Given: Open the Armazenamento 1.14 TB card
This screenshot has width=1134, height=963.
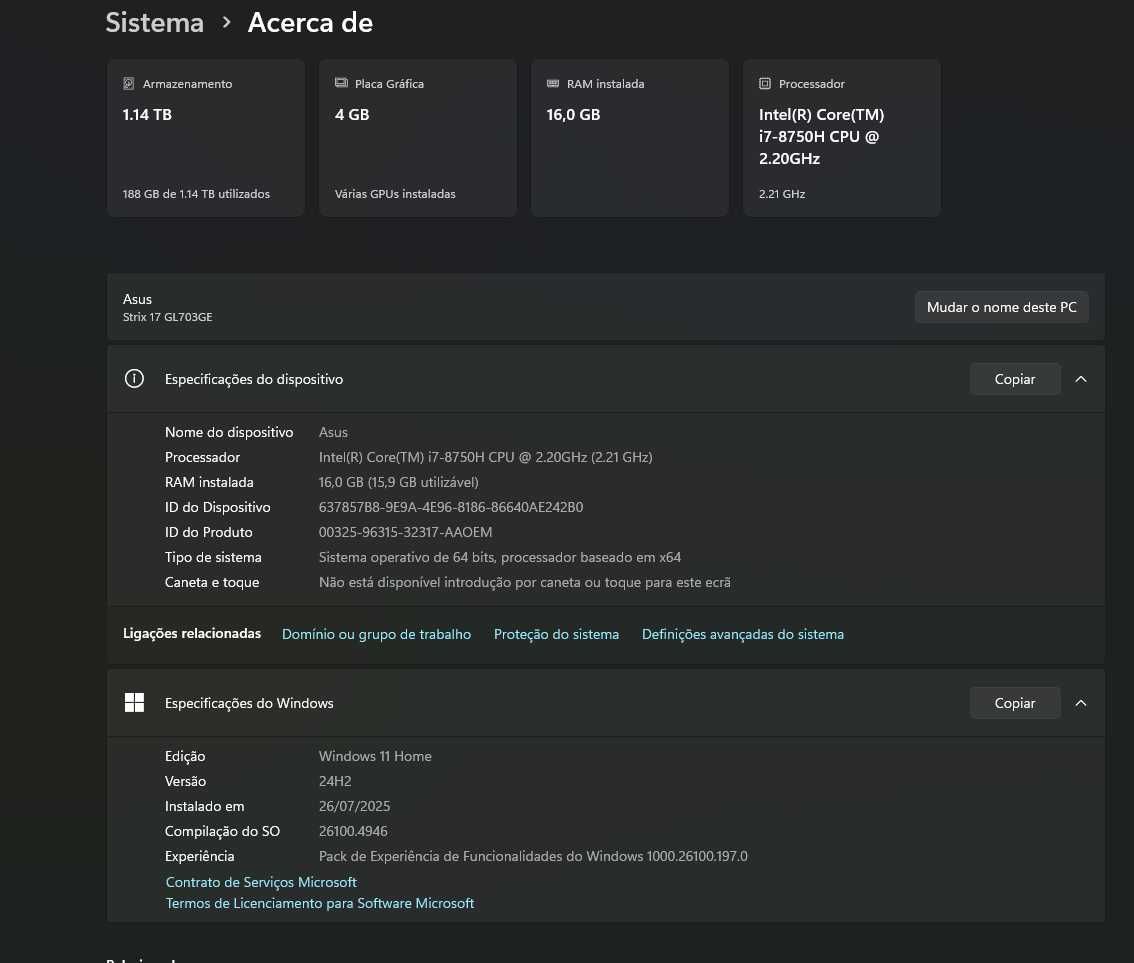Looking at the screenshot, I should click(x=206, y=138).
